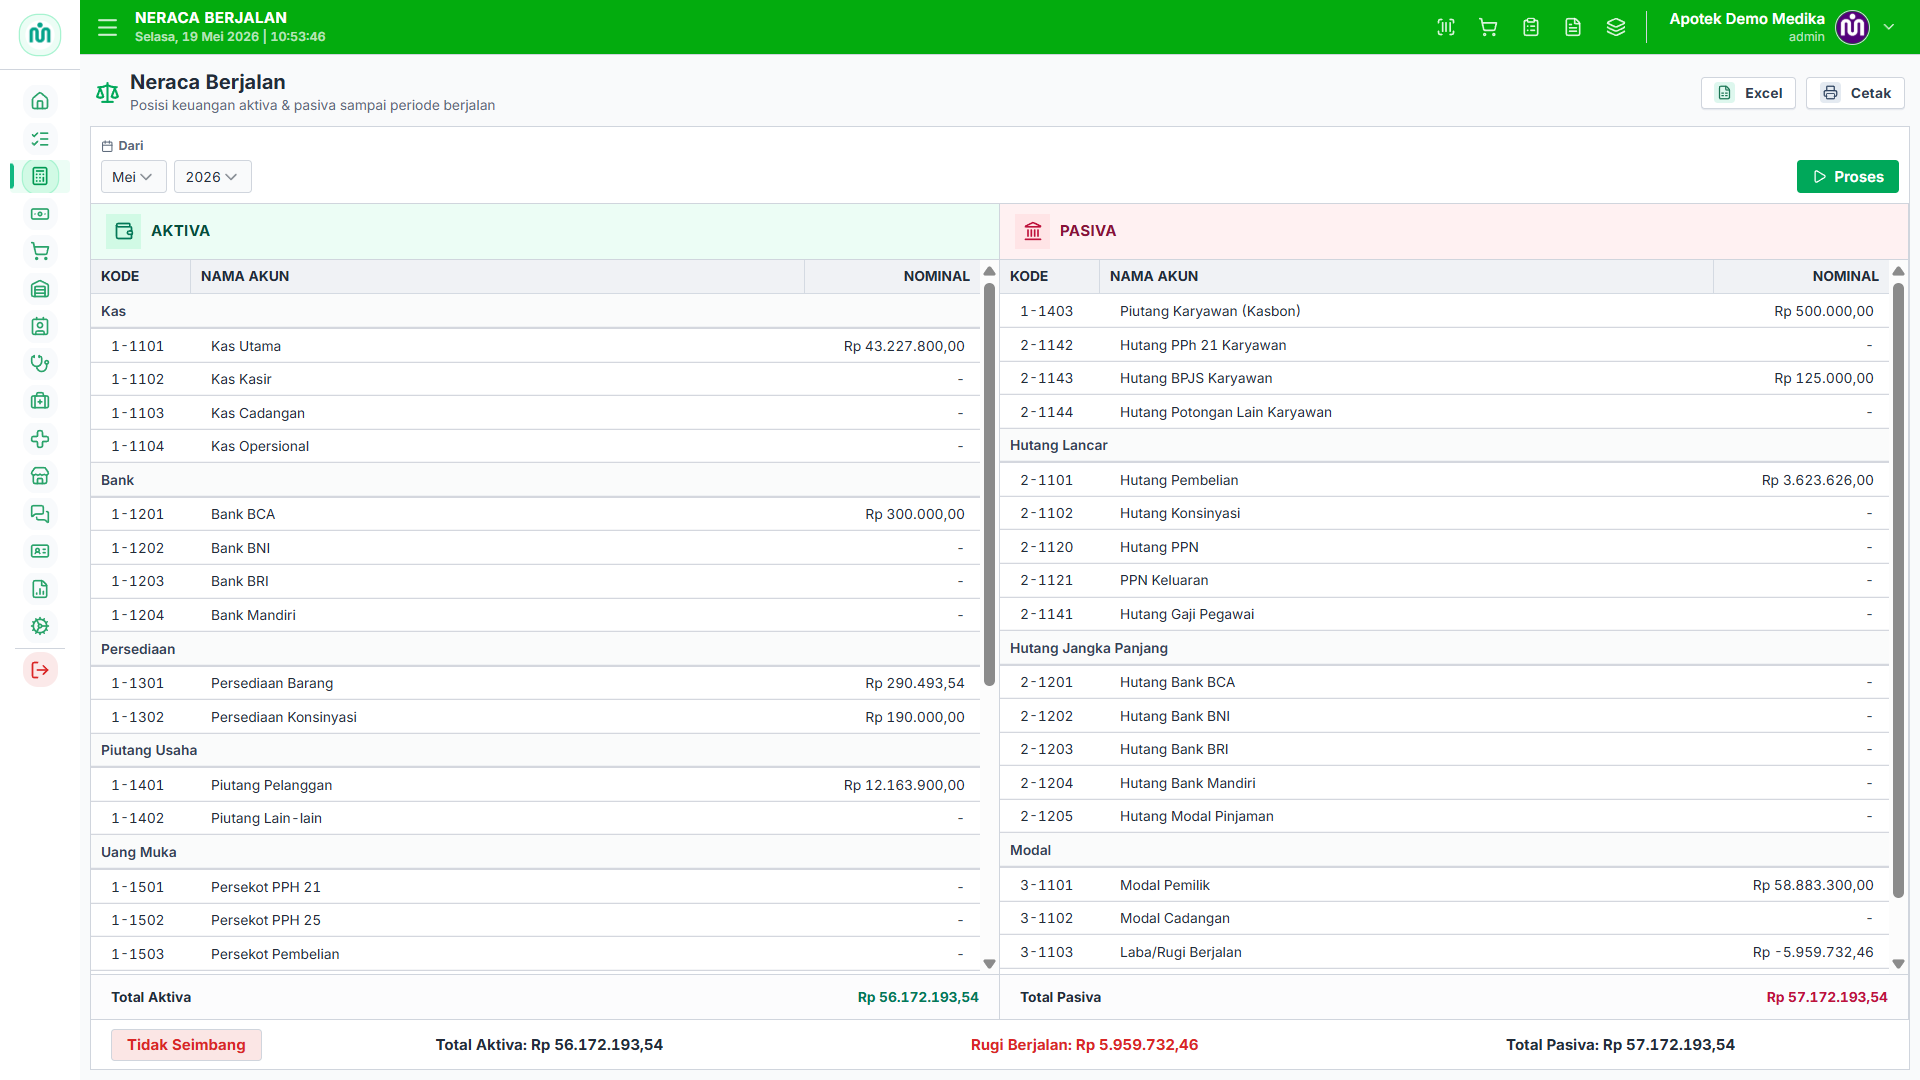Select the calculator accounting icon in sidebar

(40, 176)
